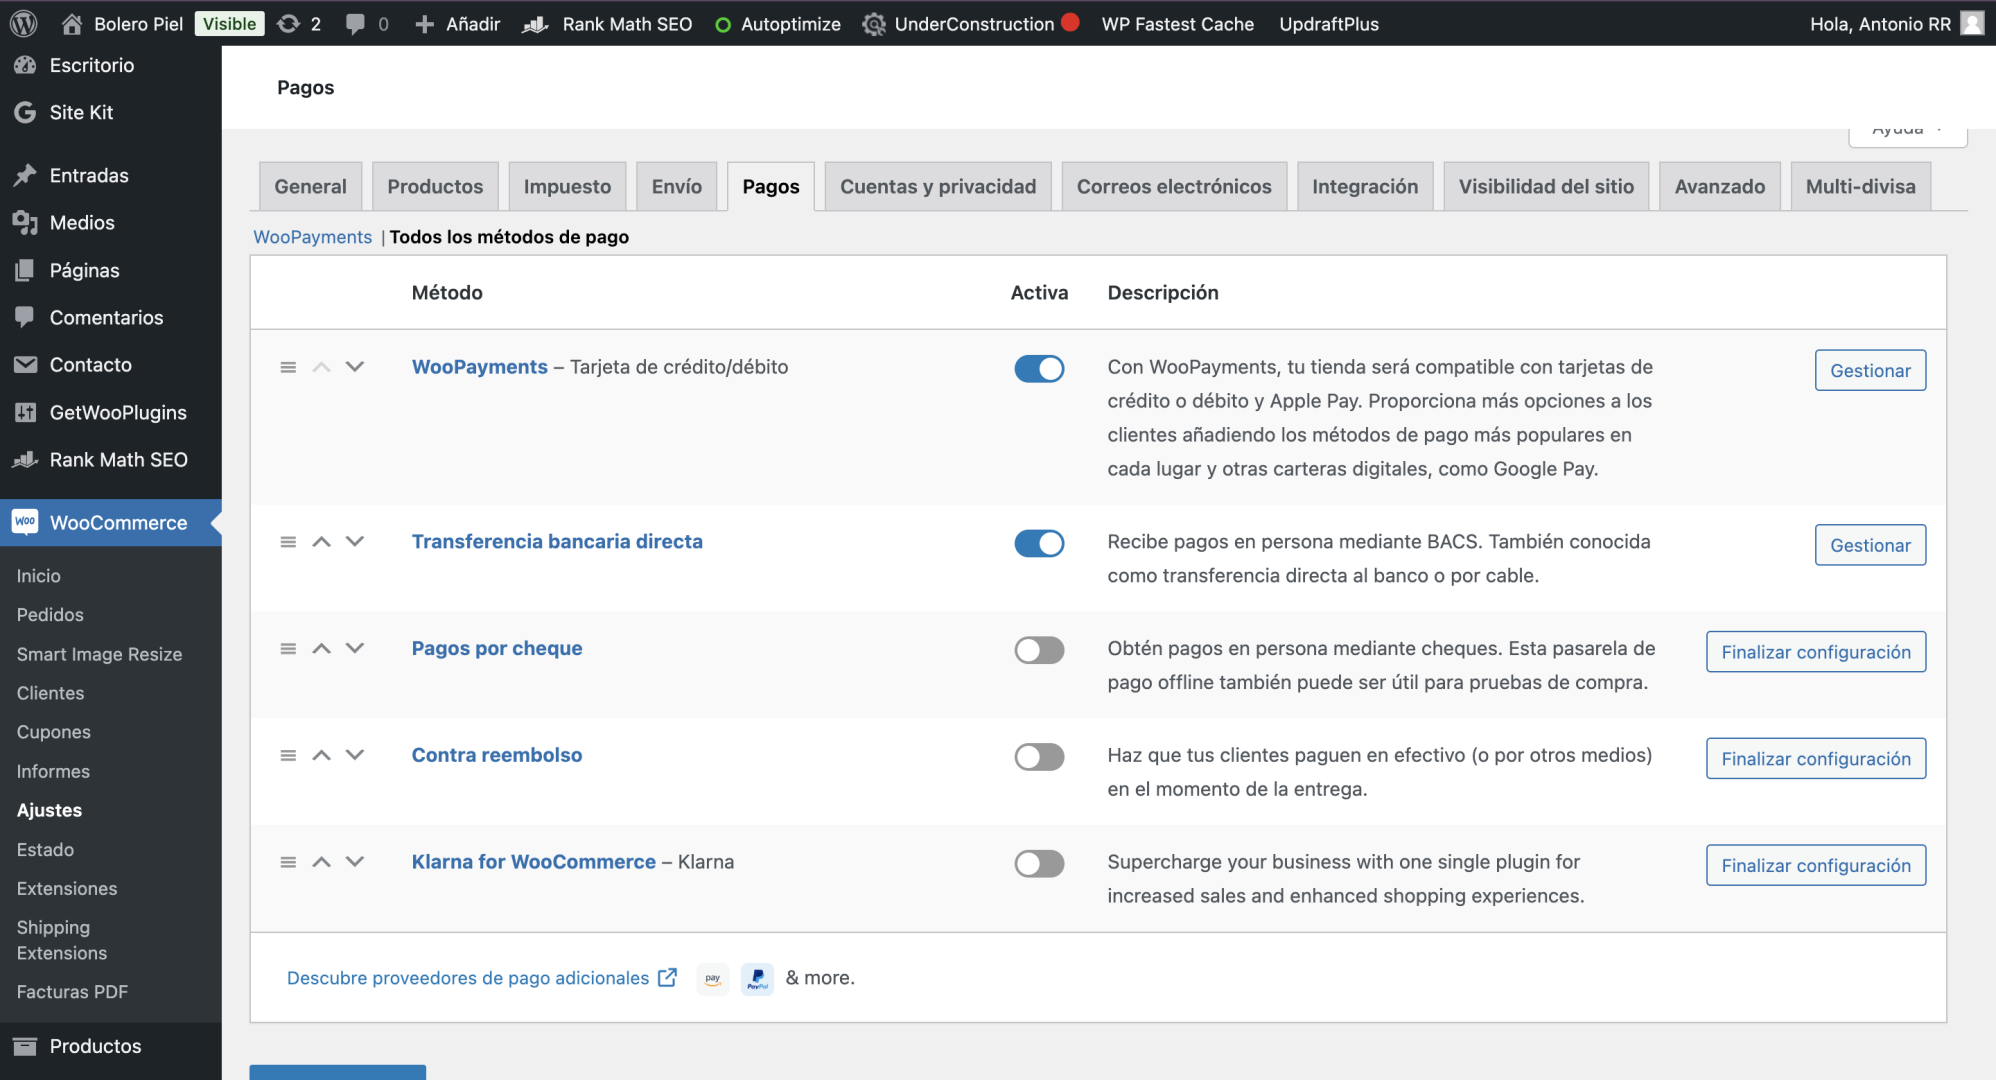This screenshot has height=1080, width=1996.
Task: Open Facturas PDF in the WooCommerce submenu
Action: click(72, 992)
